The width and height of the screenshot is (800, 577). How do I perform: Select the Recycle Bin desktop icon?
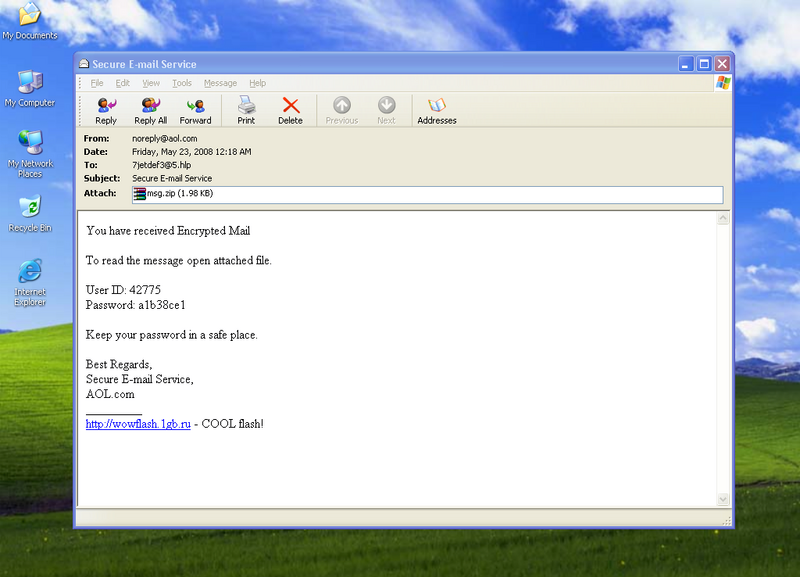(x=30, y=213)
